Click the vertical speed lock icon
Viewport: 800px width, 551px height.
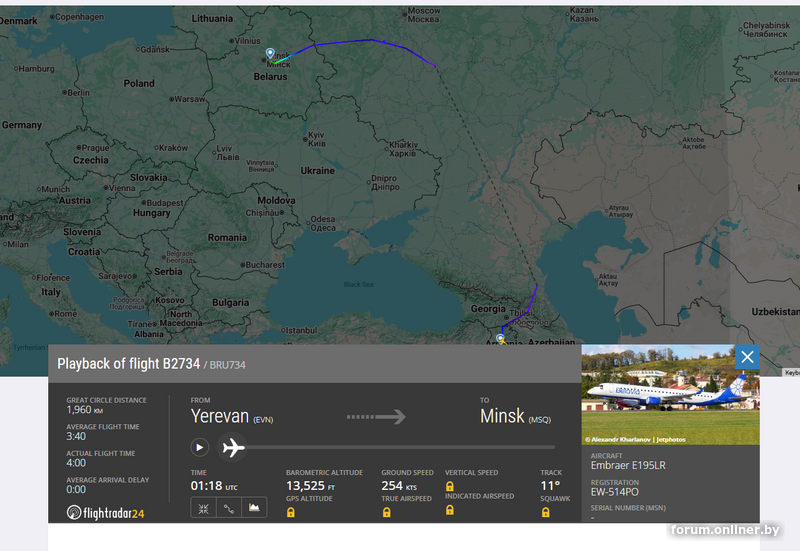coord(449,486)
